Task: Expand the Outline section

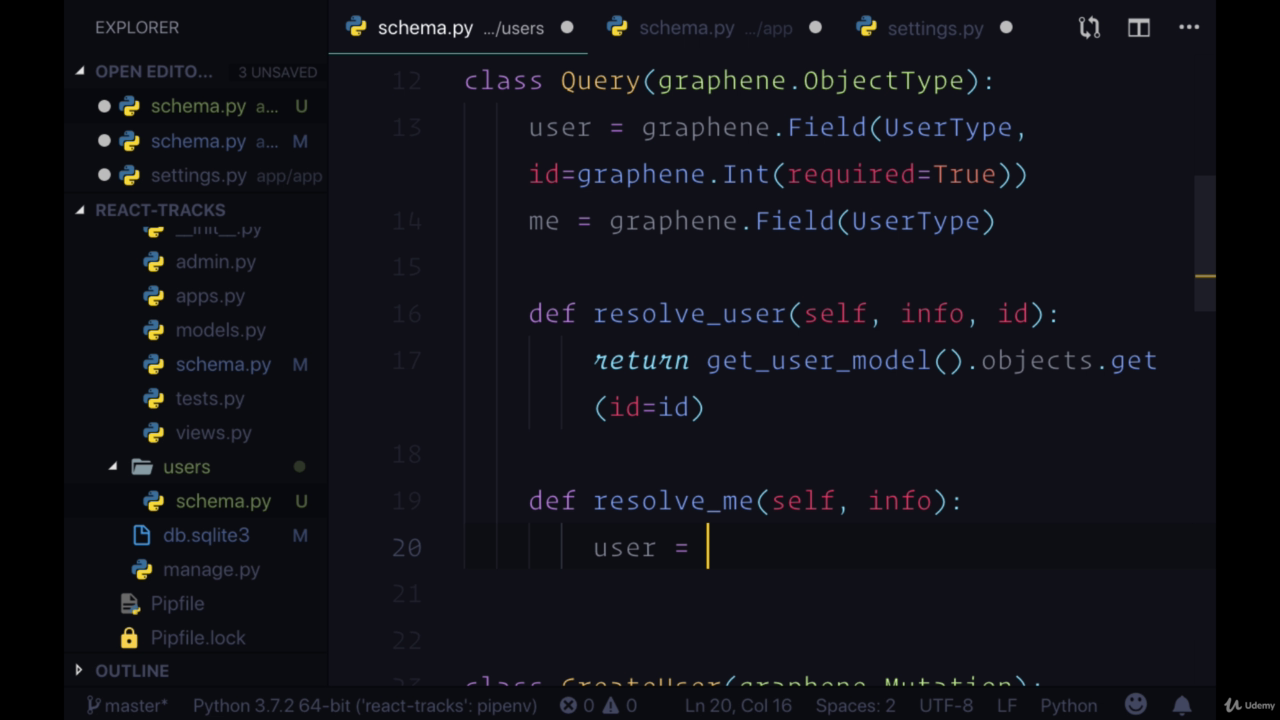Action: tap(79, 671)
